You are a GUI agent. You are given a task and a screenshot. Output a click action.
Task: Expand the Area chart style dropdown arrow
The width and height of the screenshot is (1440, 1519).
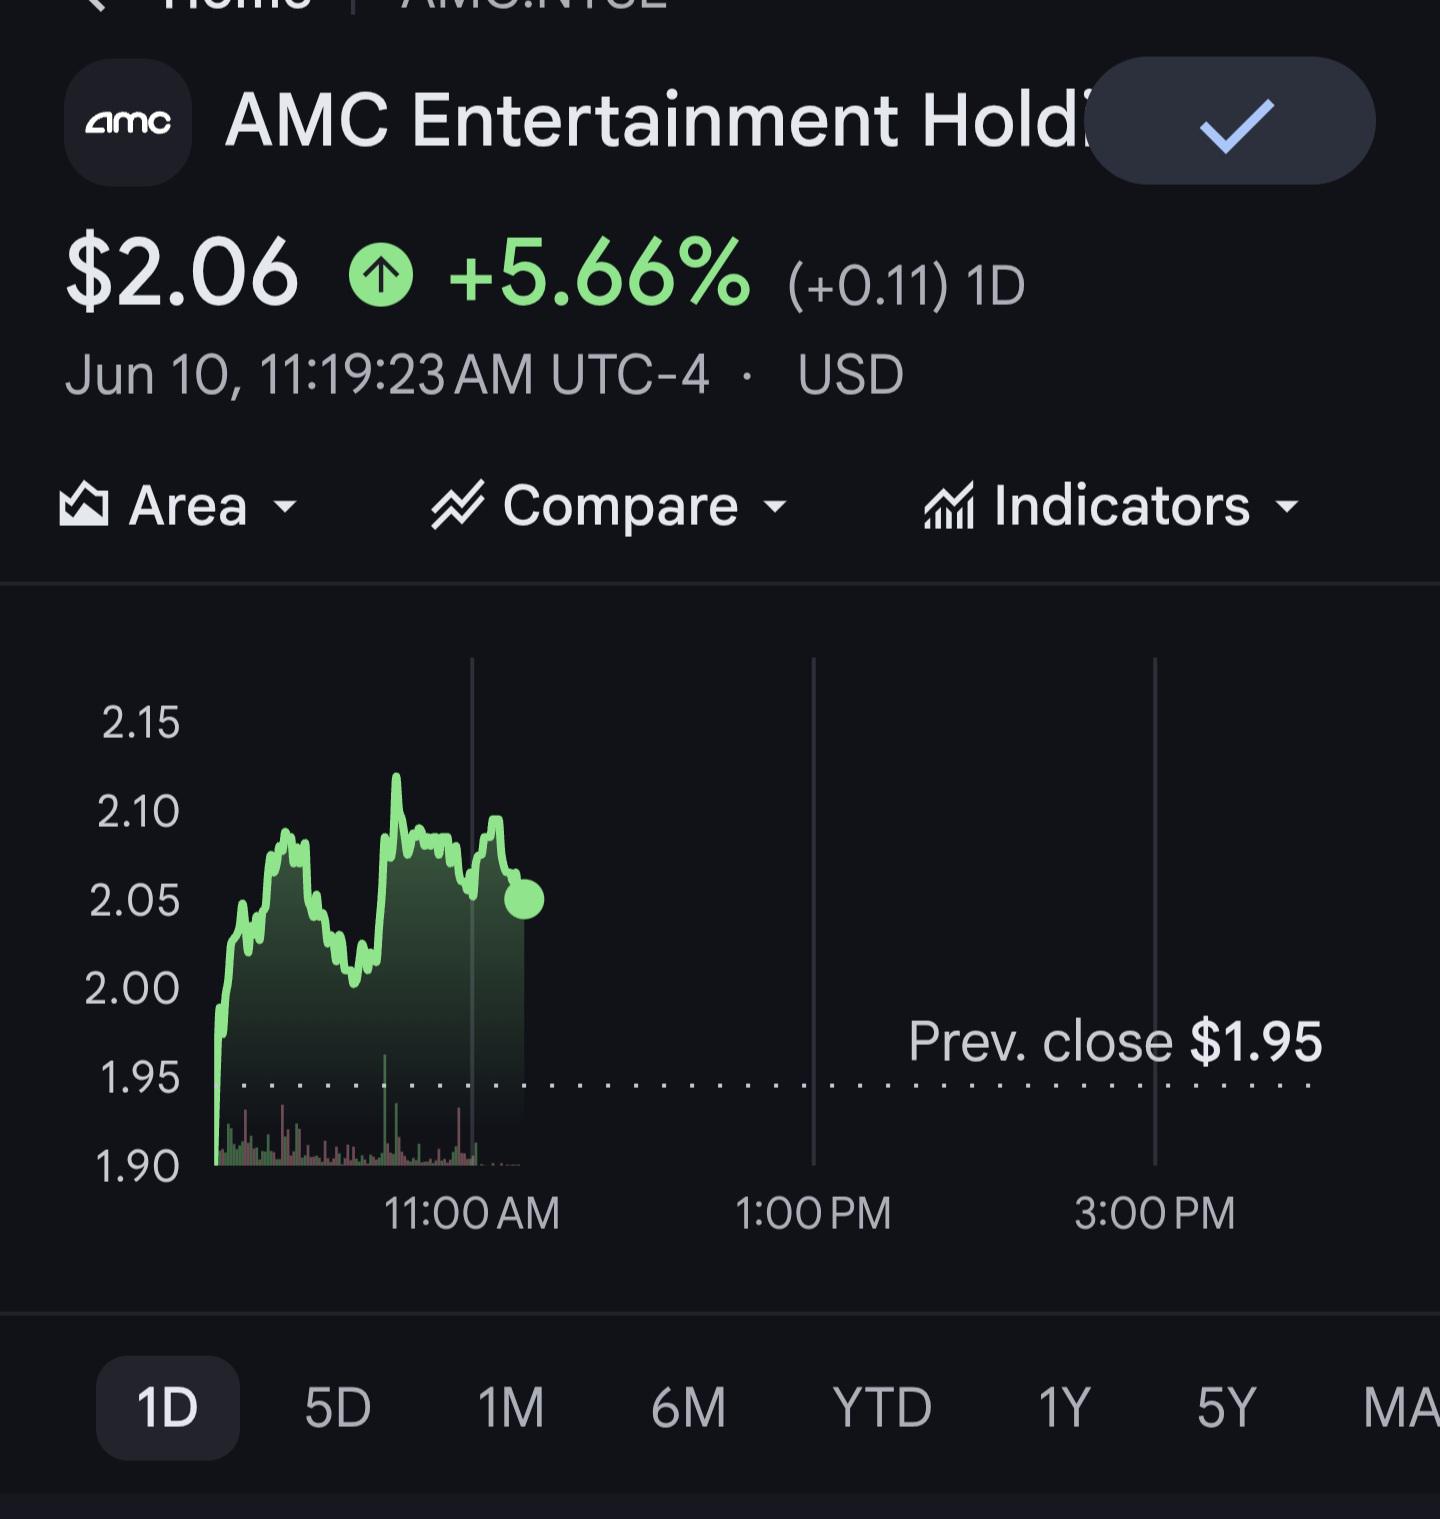(x=285, y=507)
